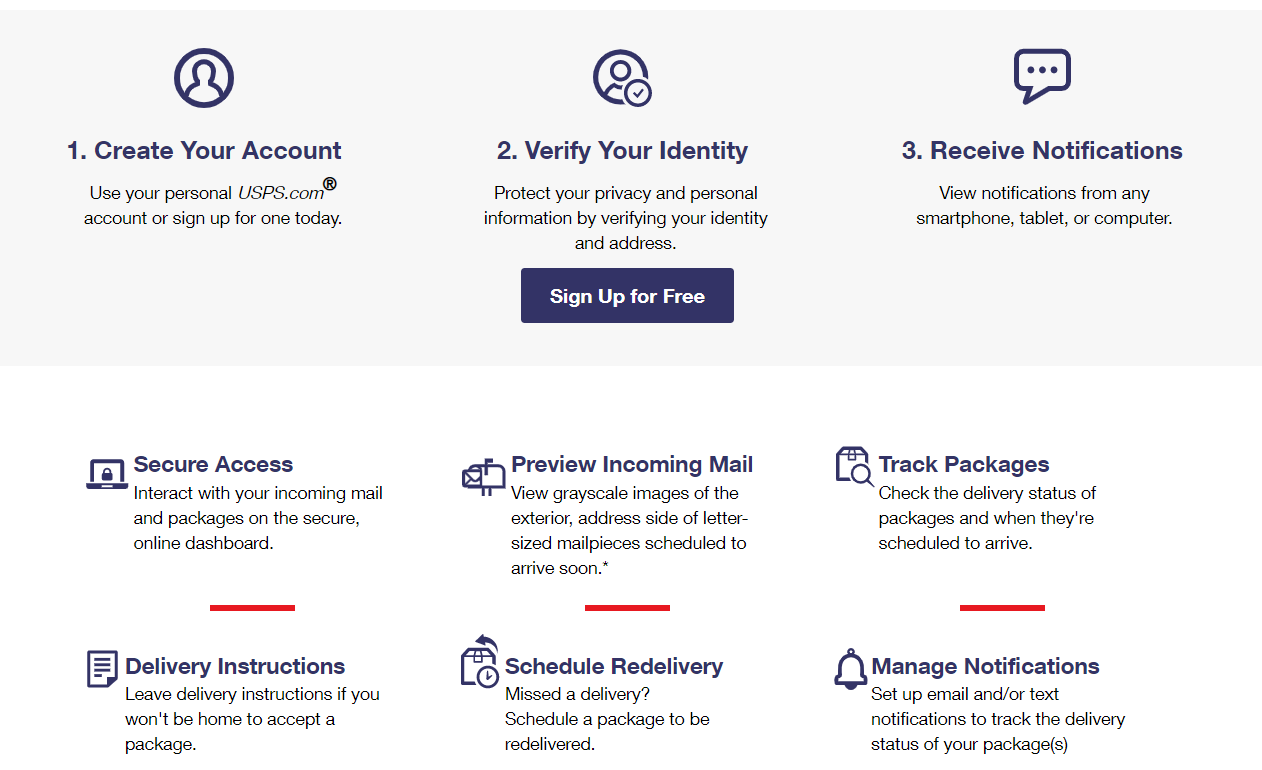Click the Schedule Redelivery package clock icon
The height and width of the screenshot is (770, 1262).
click(477, 662)
